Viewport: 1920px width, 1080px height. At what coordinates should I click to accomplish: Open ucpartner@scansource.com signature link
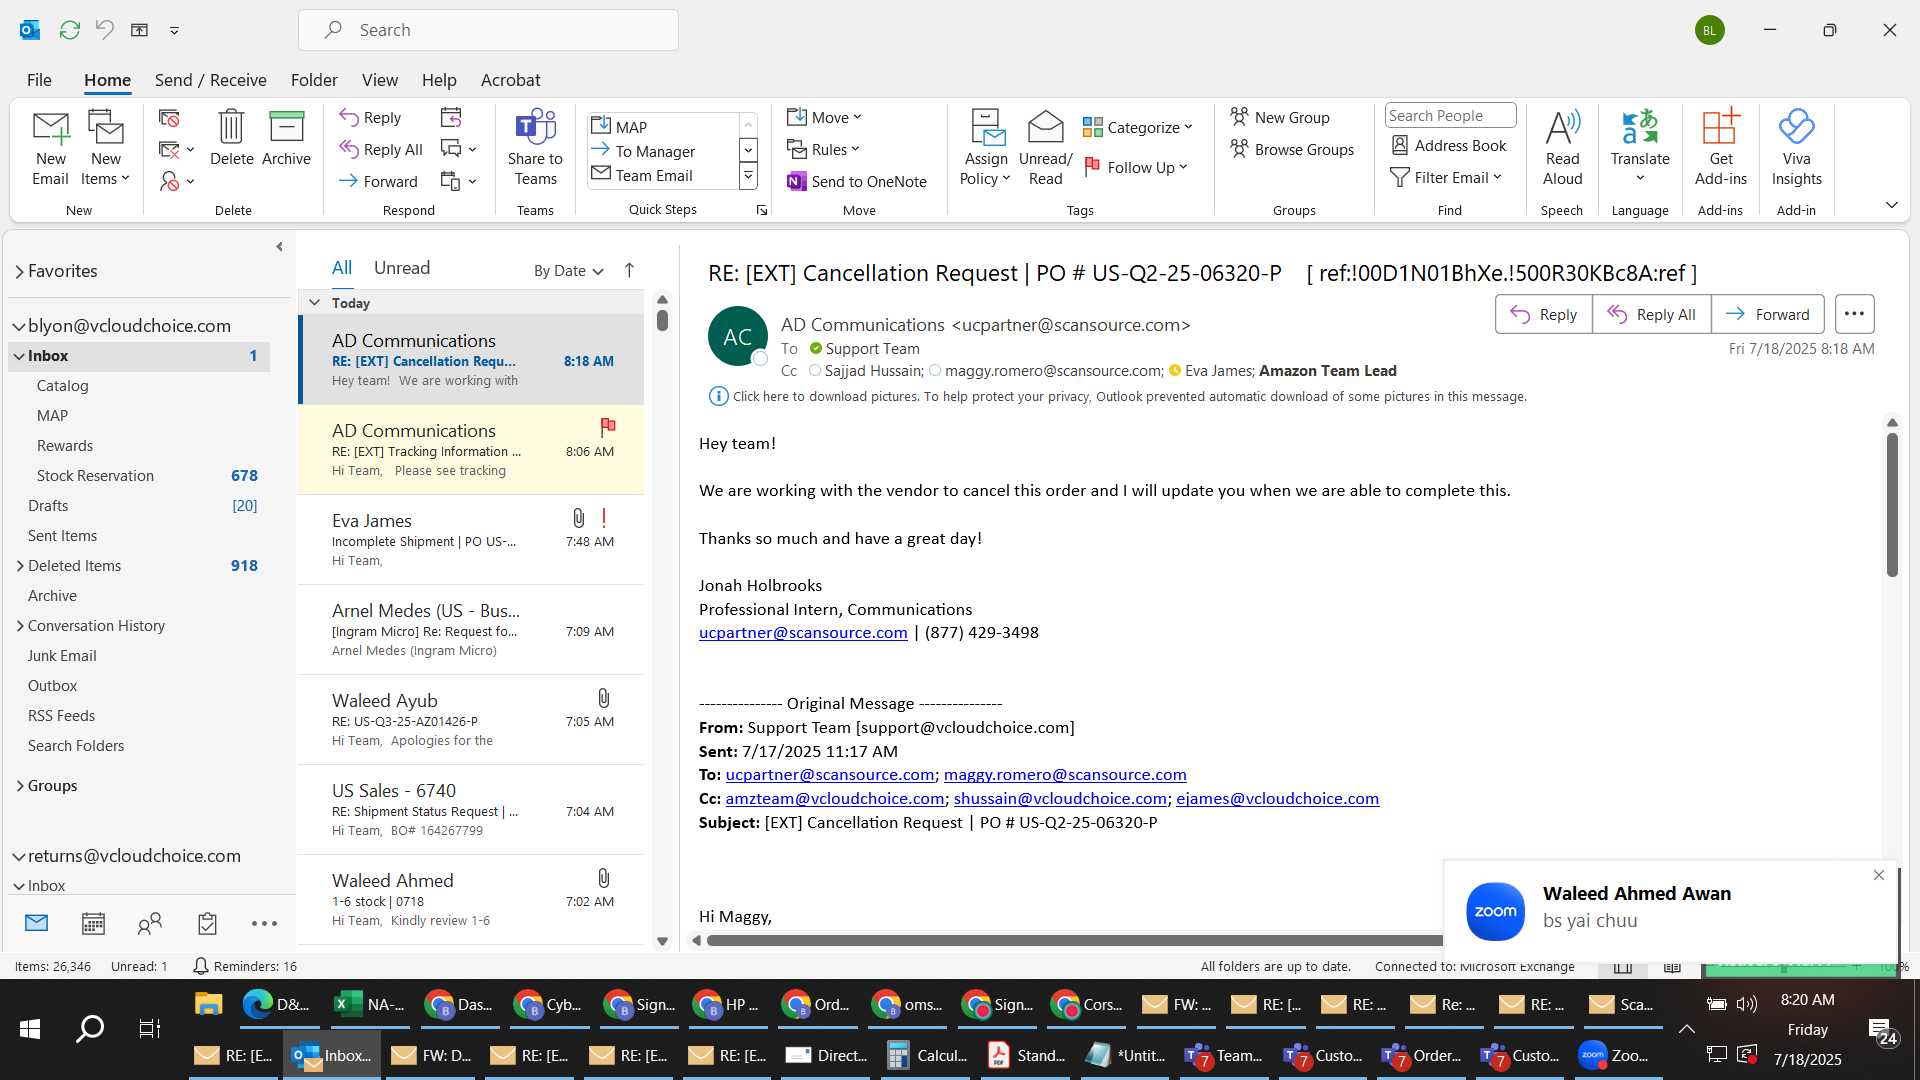pyautogui.click(x=803, y=633)
